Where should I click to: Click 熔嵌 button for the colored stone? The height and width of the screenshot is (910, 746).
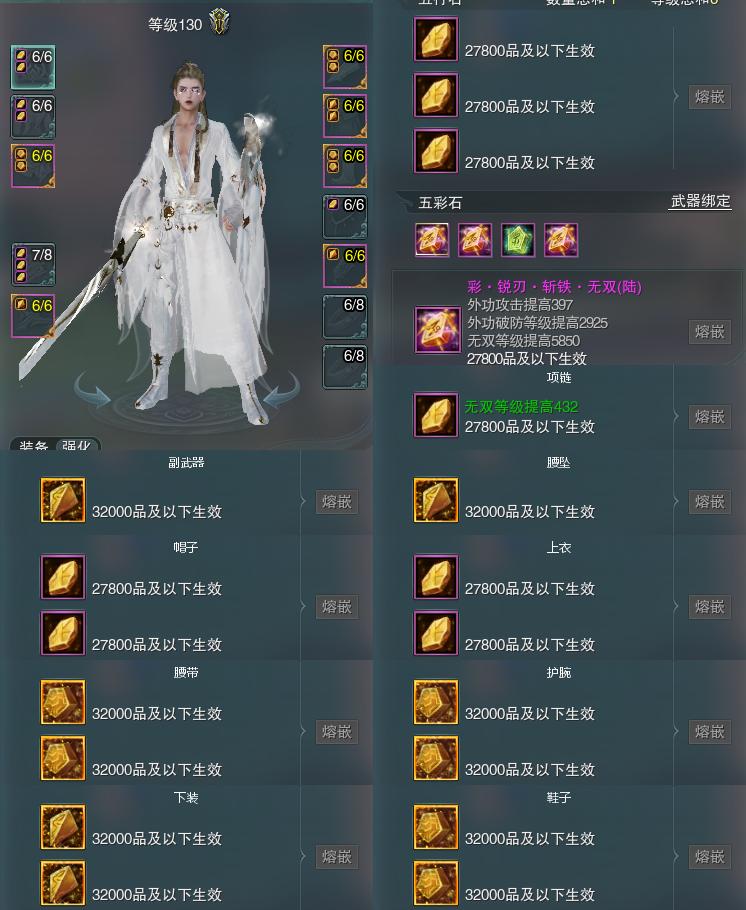pyautogui.click(x=709, y=331)
